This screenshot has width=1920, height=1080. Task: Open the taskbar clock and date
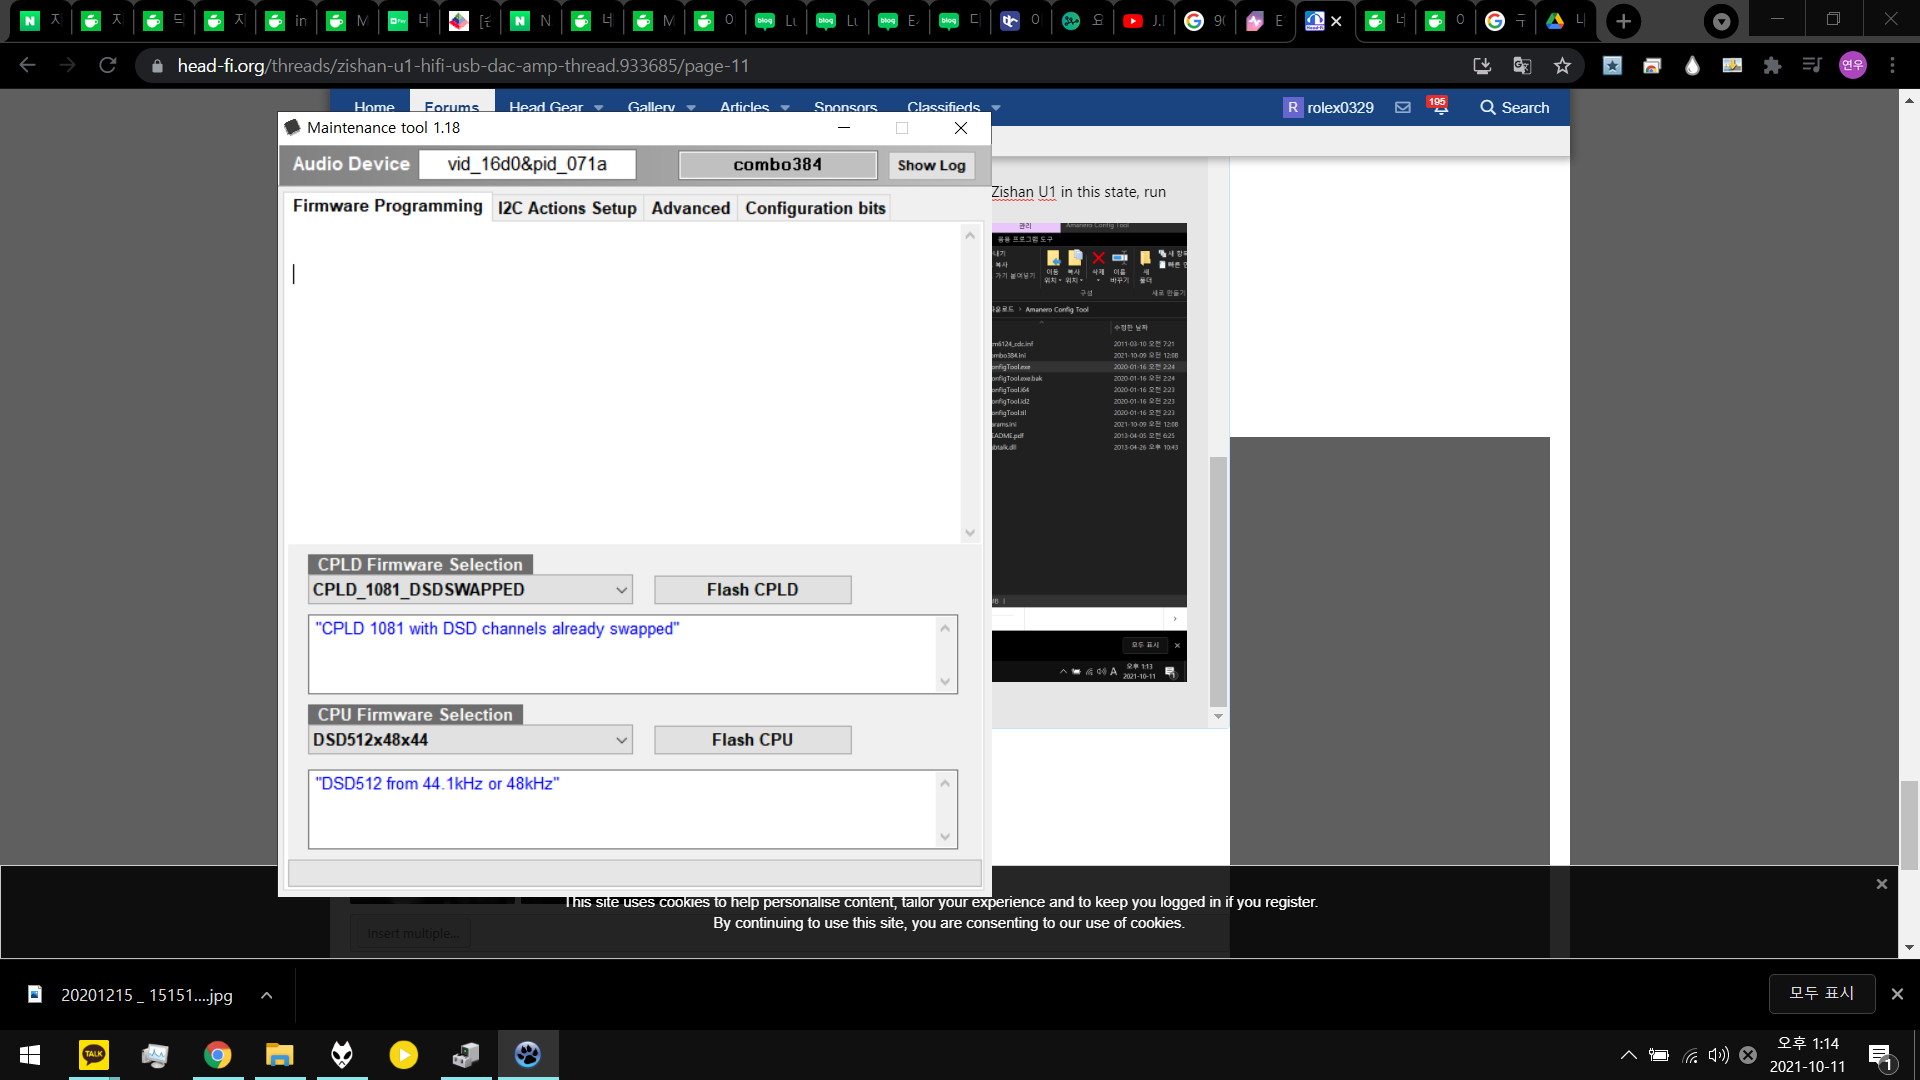coord(1807,1055)
